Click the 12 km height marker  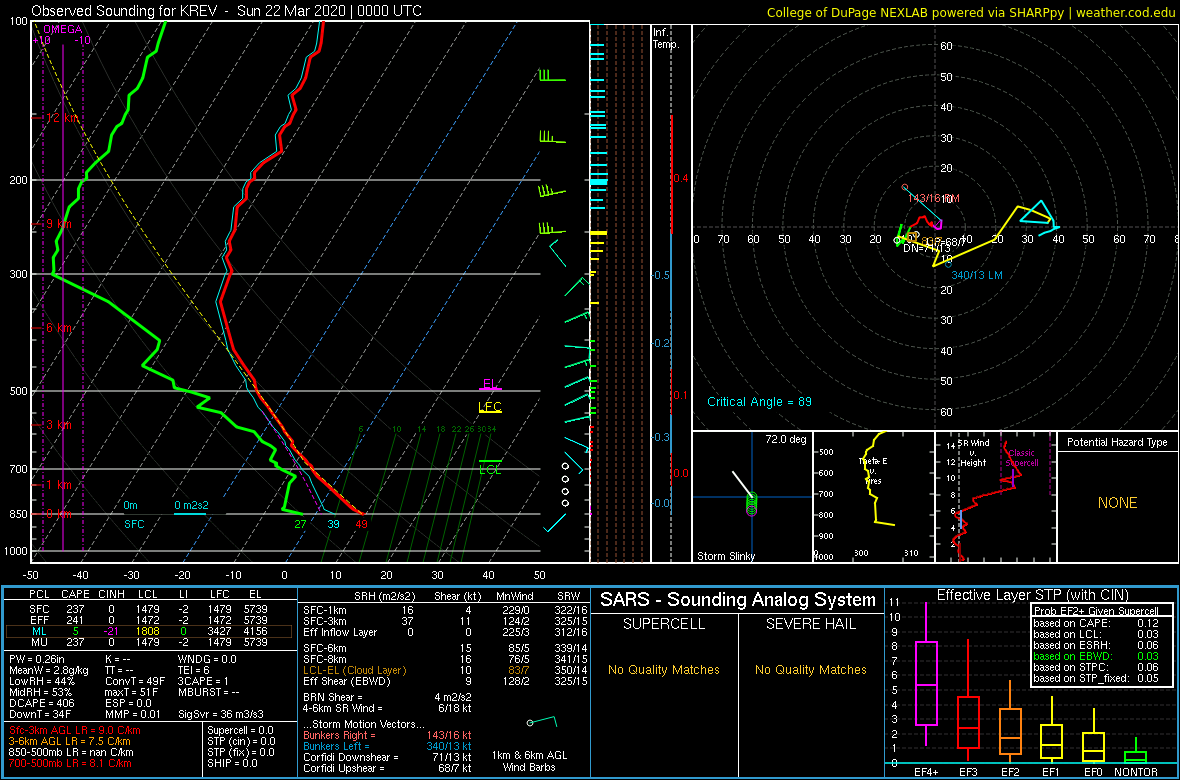pos(59,118)
